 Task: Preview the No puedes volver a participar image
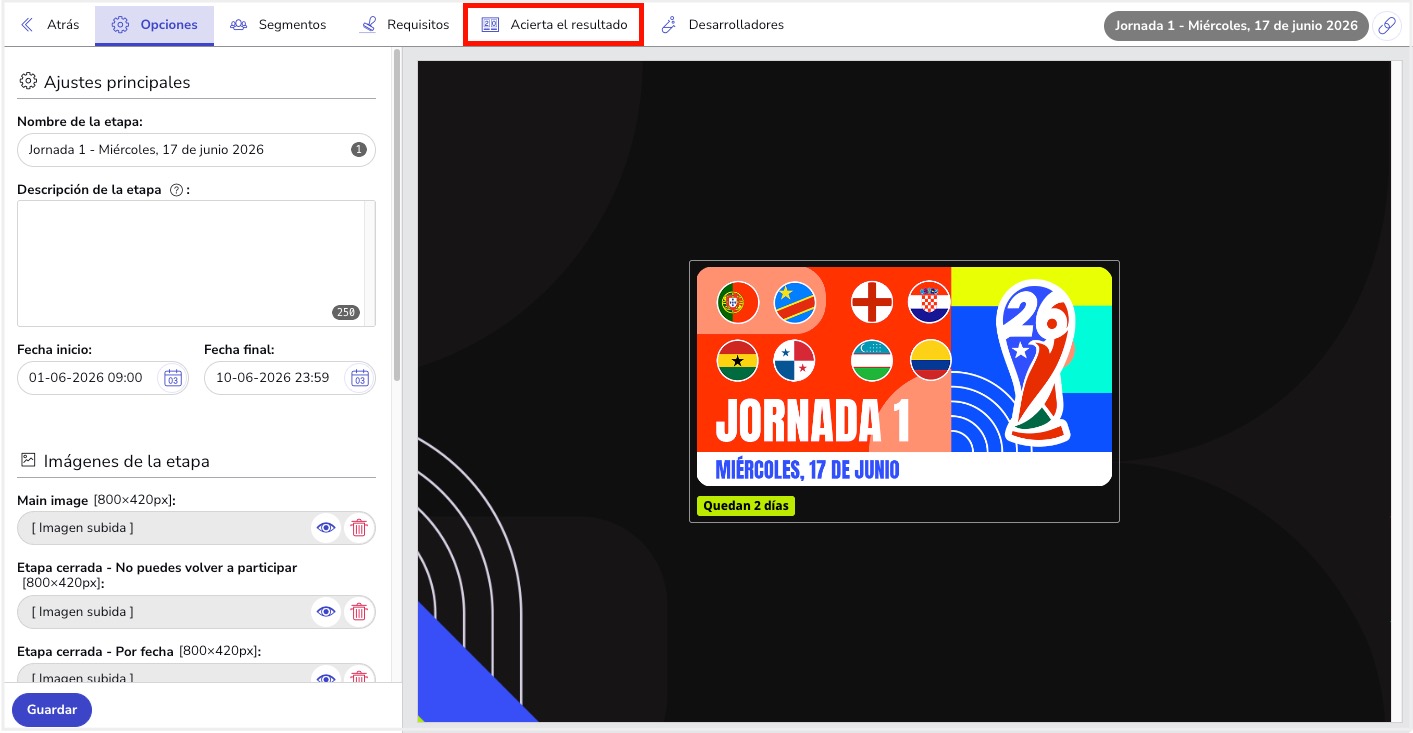tap(326, 612)
